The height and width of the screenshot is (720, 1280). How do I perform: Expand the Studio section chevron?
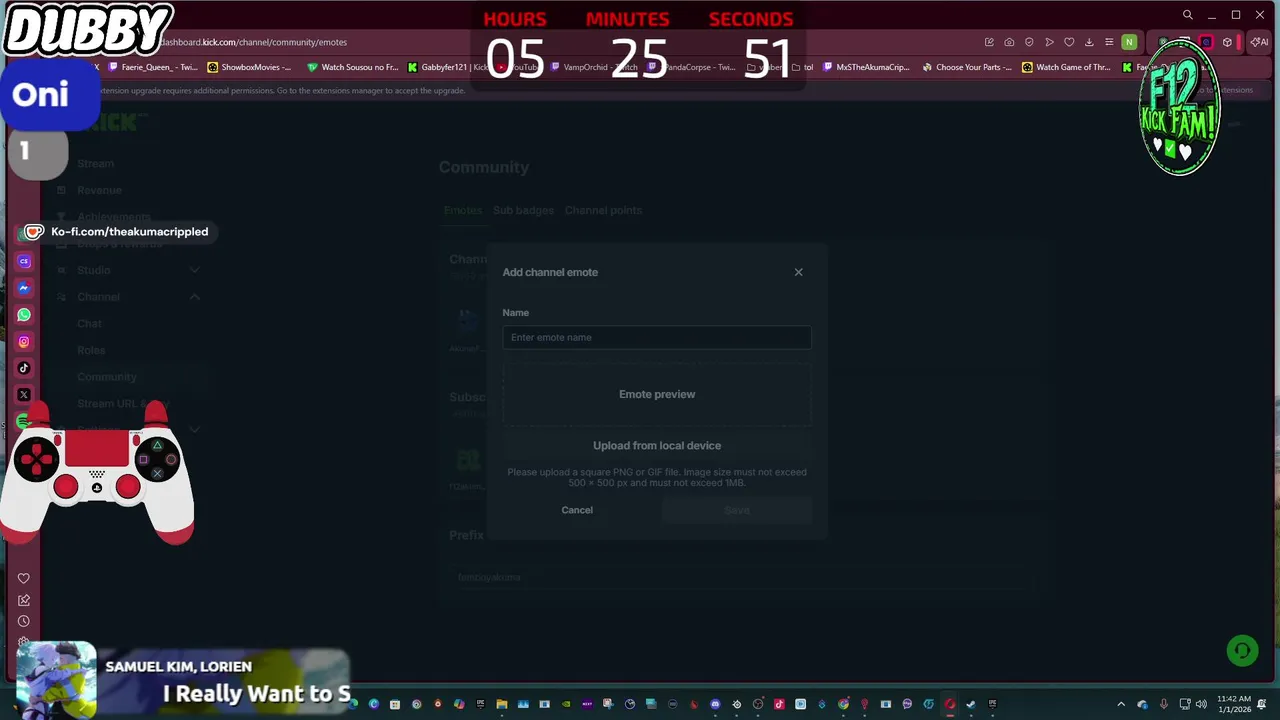click(x=194, y=270)
